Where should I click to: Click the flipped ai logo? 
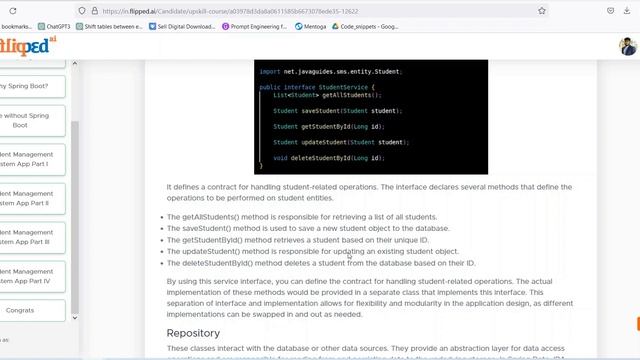tap(28, 46)
